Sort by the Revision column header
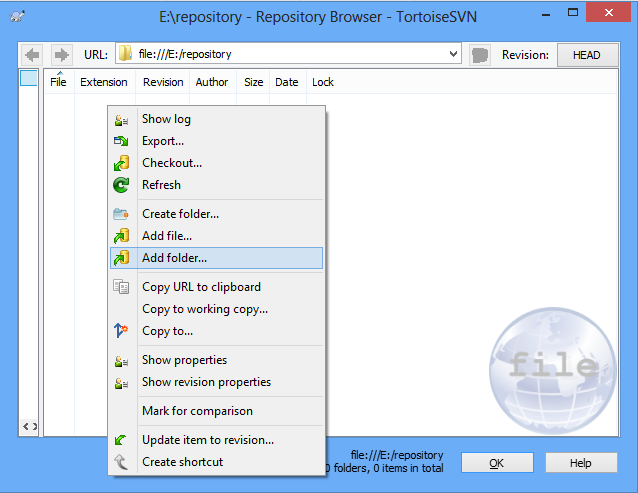The width and height of the screenshot is (638, 493). [163, 82]
